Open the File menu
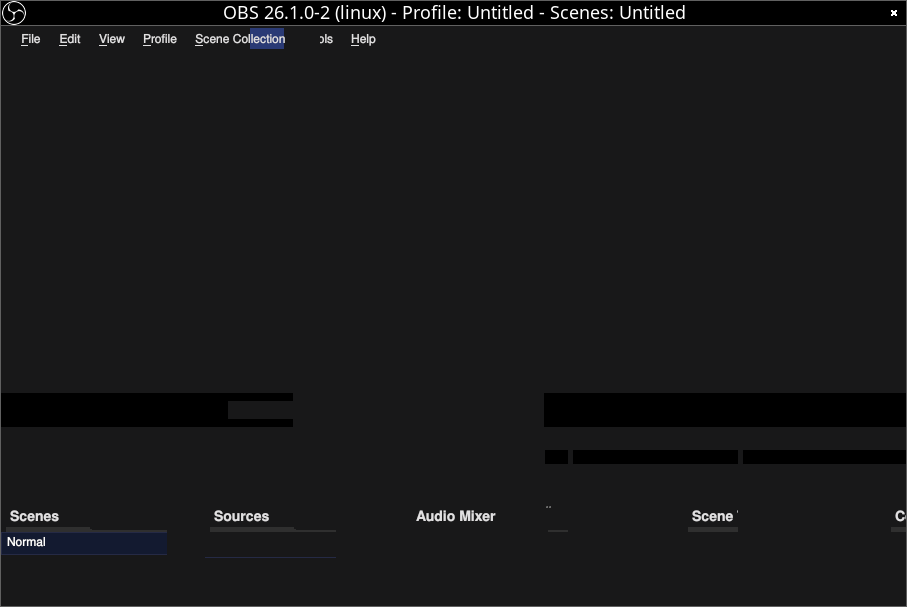 point(31,39)
